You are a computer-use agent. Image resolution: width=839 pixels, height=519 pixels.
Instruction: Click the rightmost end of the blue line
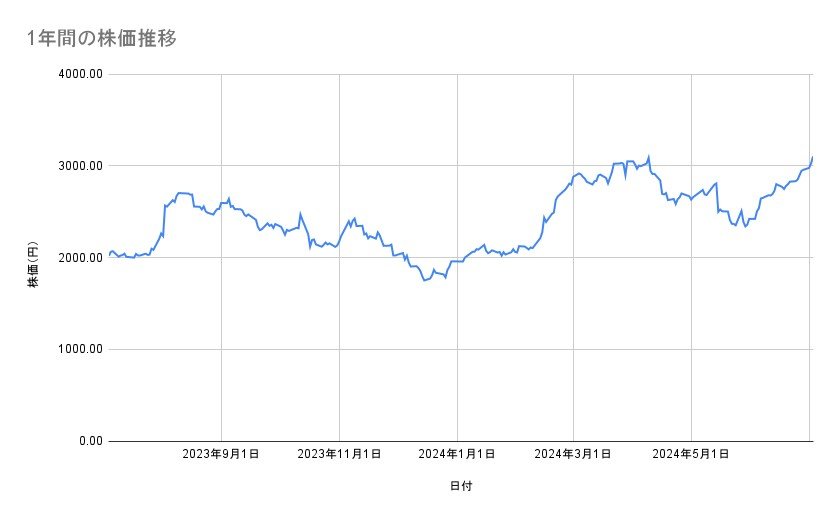click(x=812, y=157)
